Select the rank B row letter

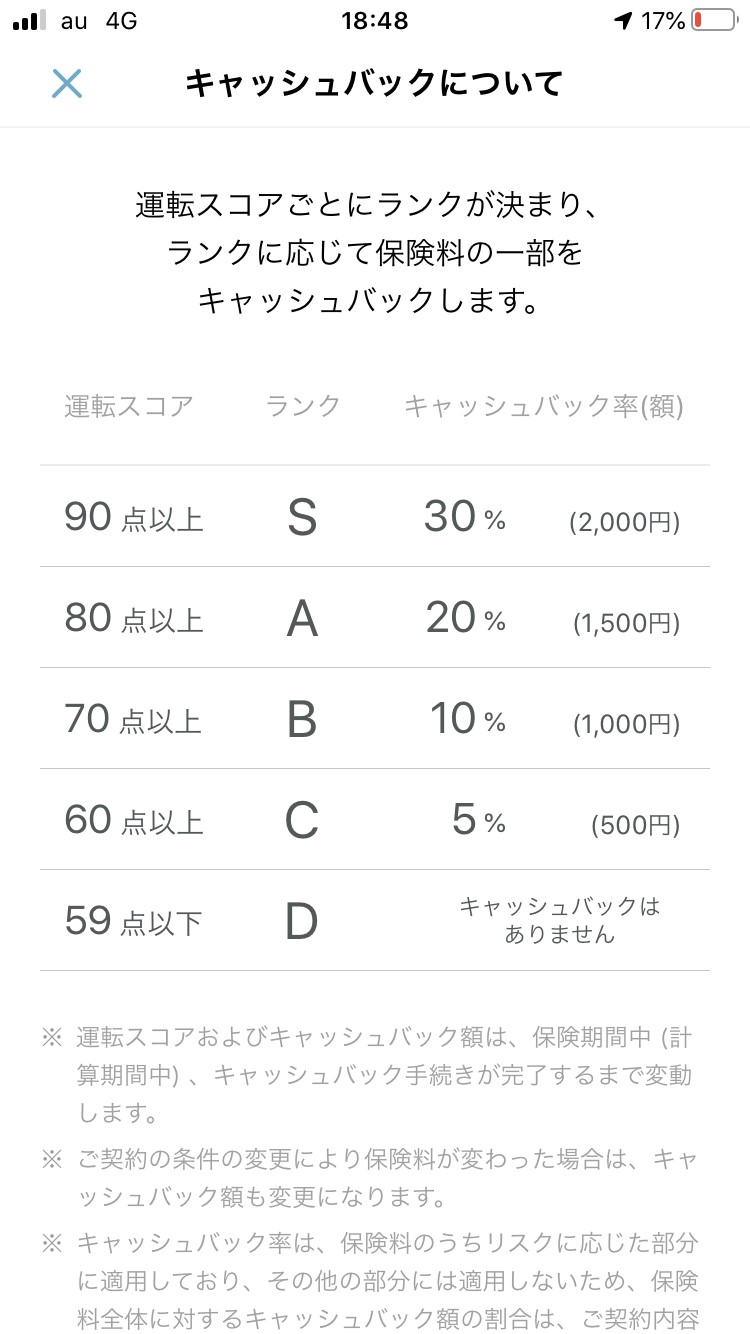(301, 720)
